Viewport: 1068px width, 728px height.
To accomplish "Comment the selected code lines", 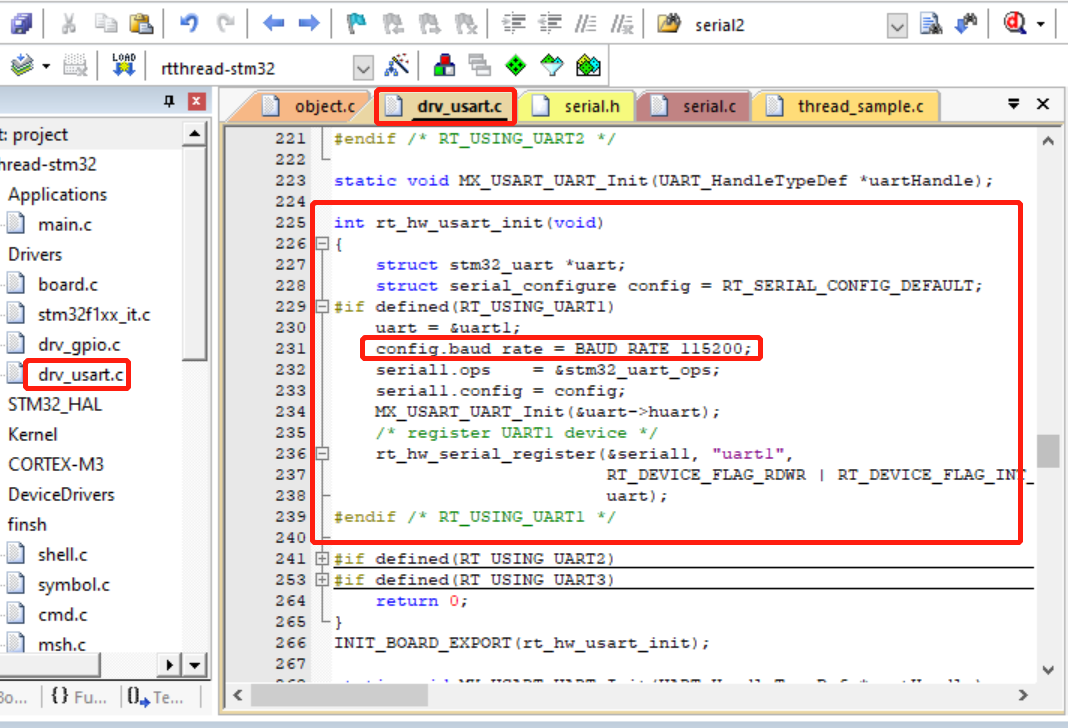I will [x=586, y=24].
